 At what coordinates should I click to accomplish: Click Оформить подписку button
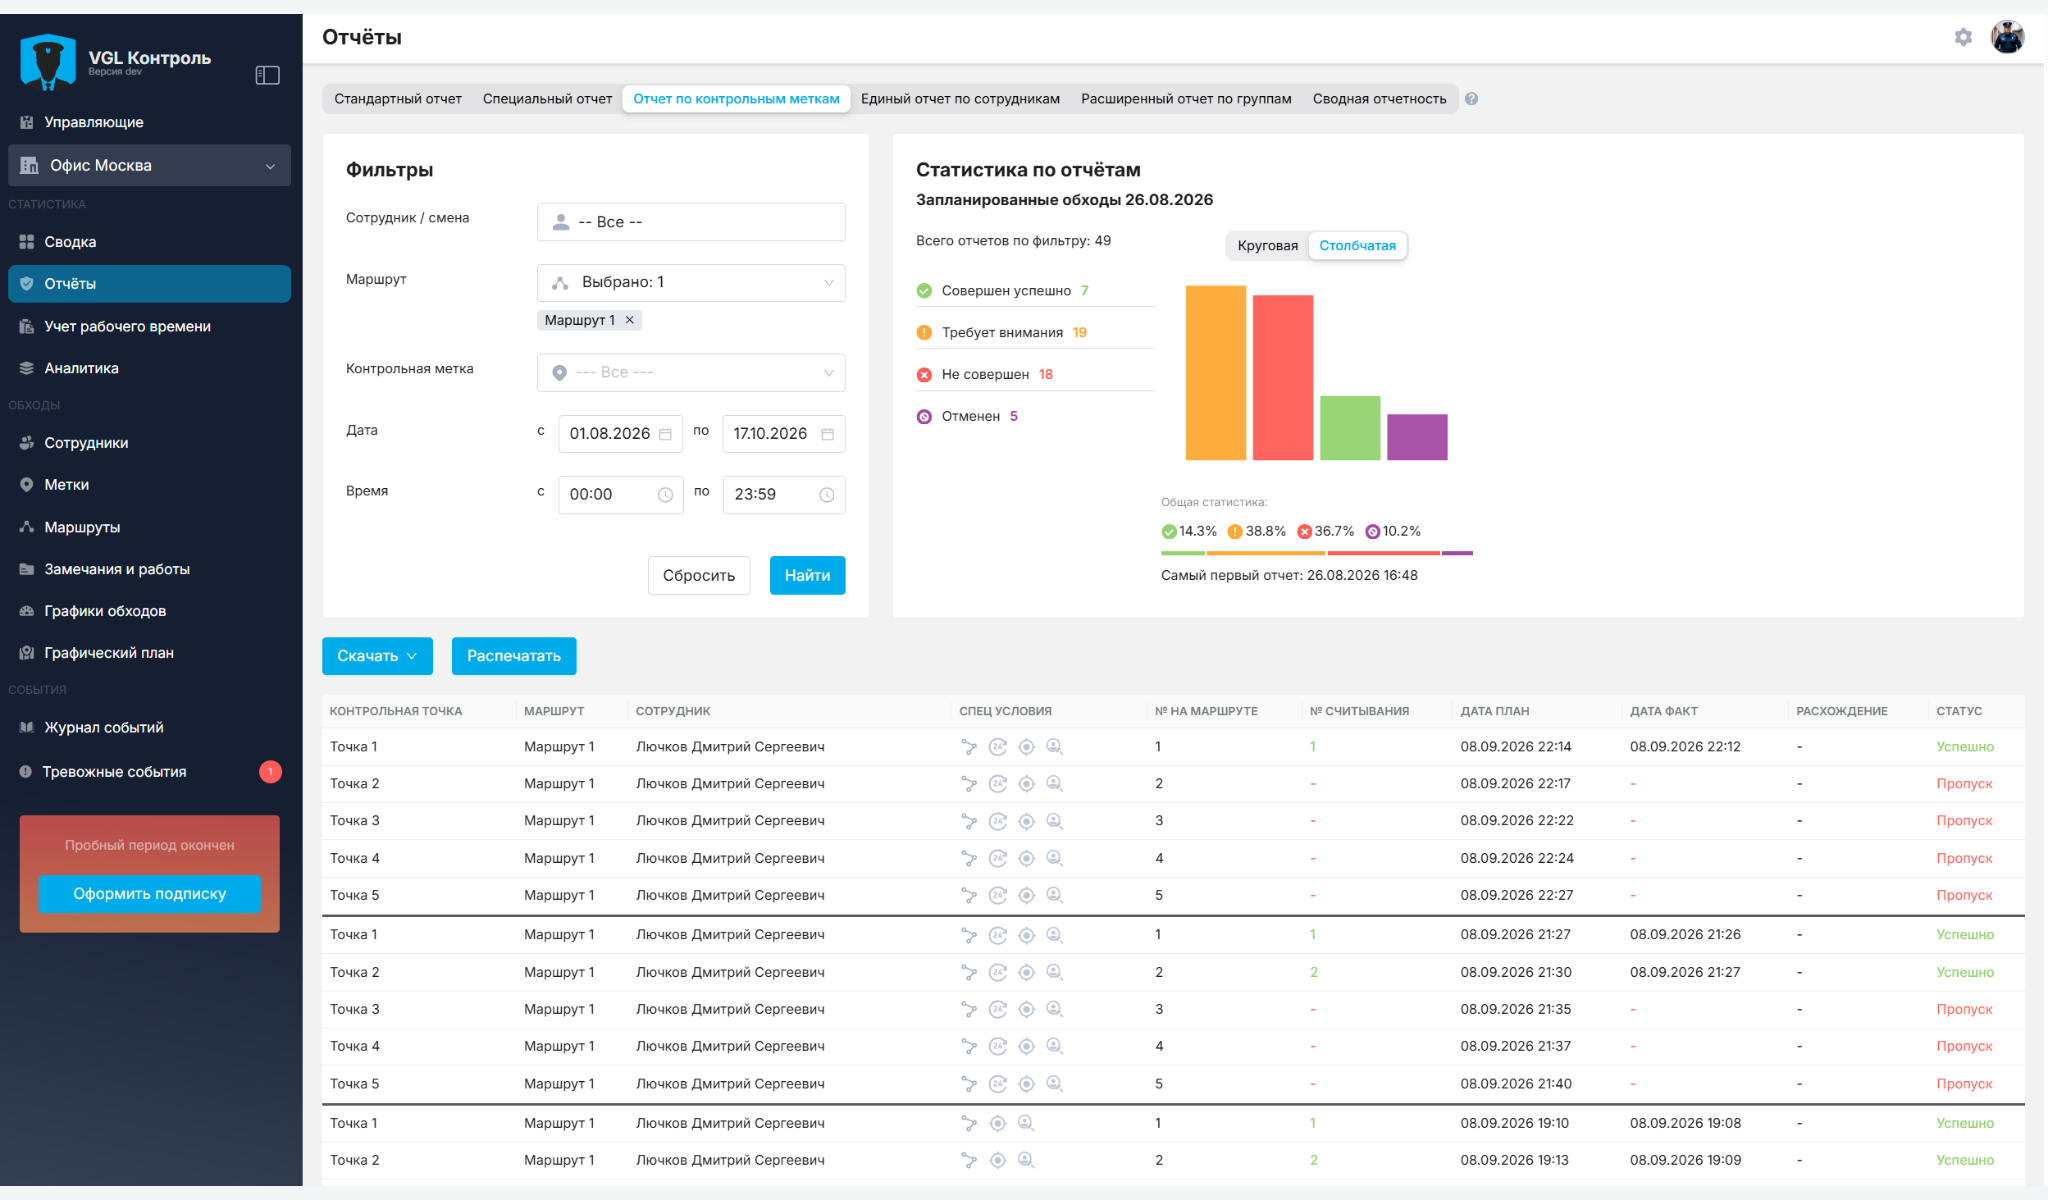[x=150, y=894]
